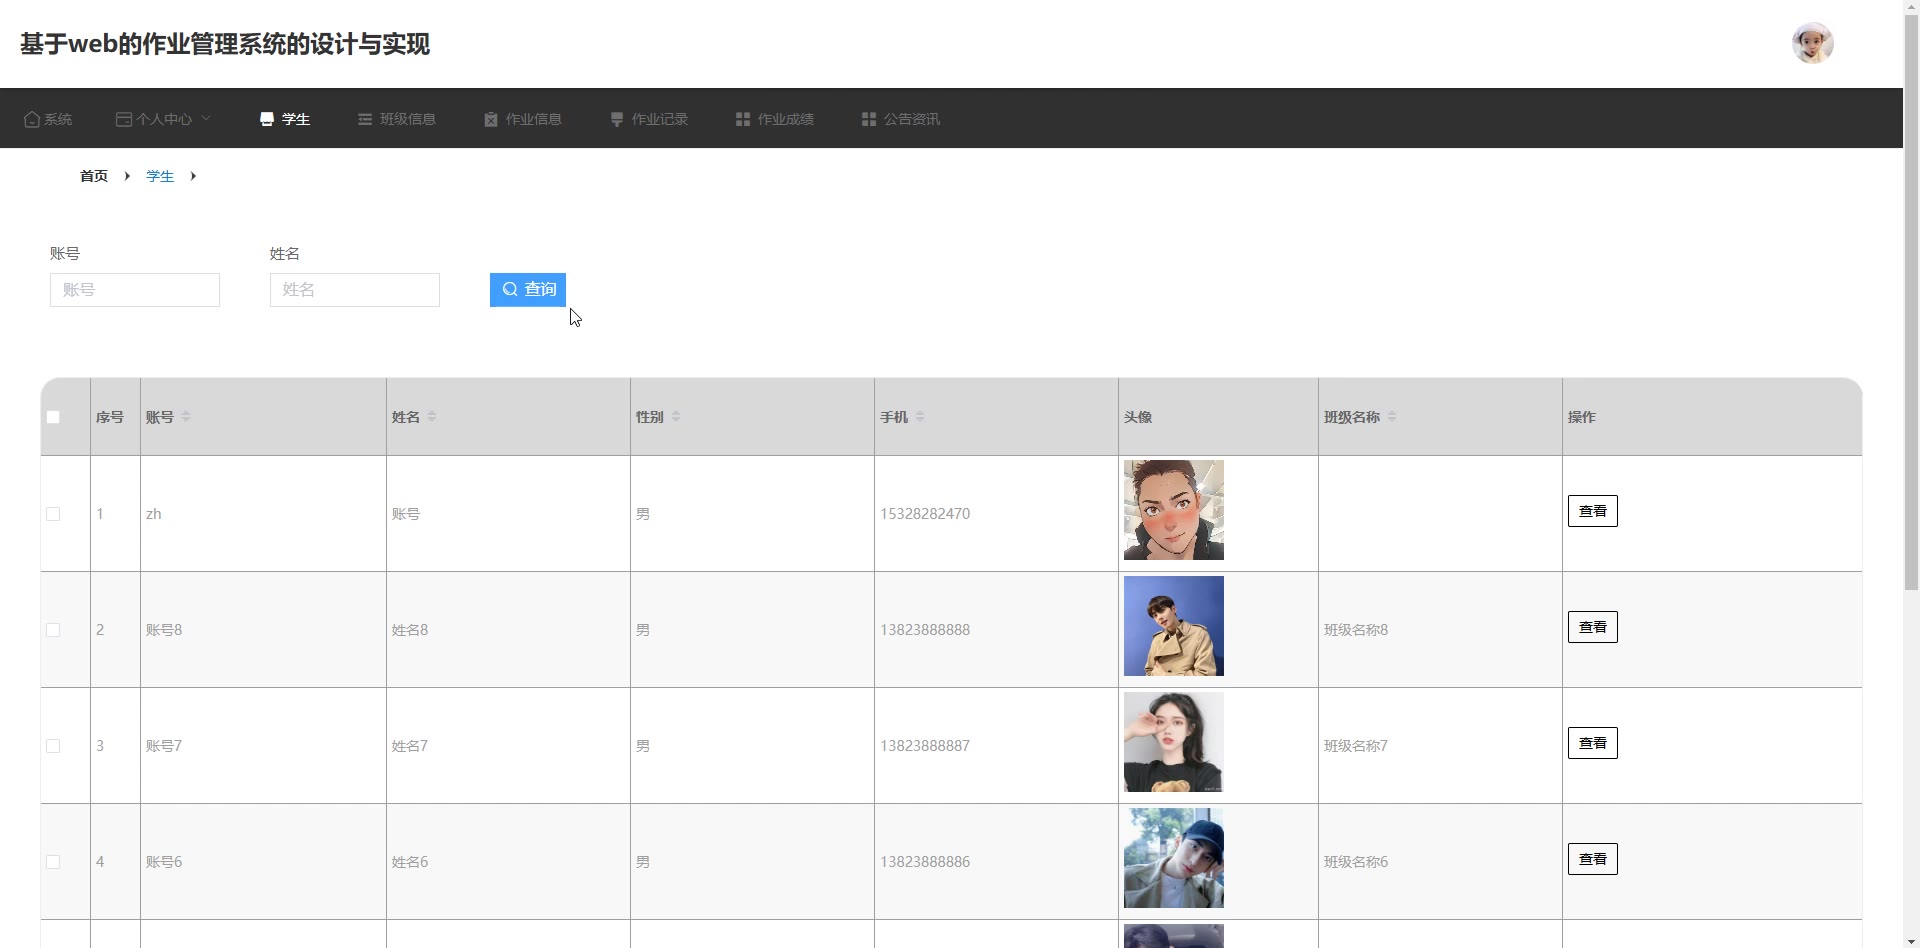This screenshot has height=948, width=1920.
Task: Click 查看 button for 账号8 row
Action: point(1592,627)
